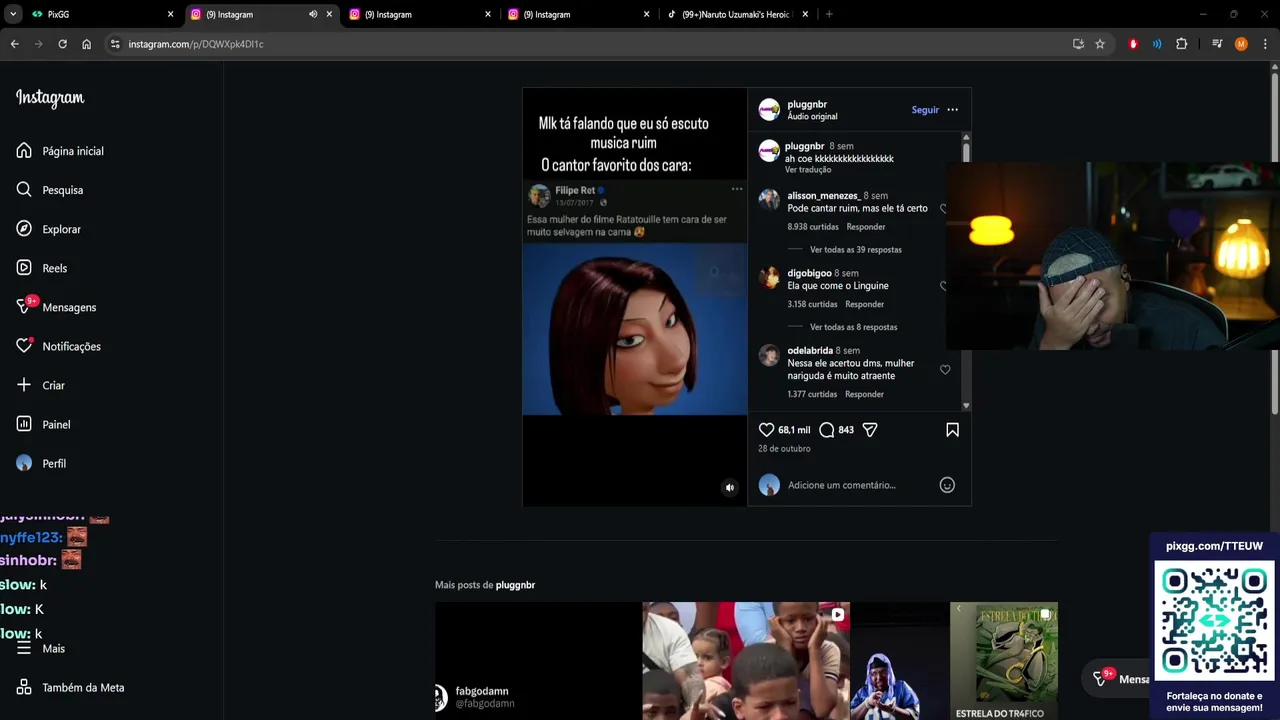Open emoji picker in comment box
1280x720 pixels.
947,485
